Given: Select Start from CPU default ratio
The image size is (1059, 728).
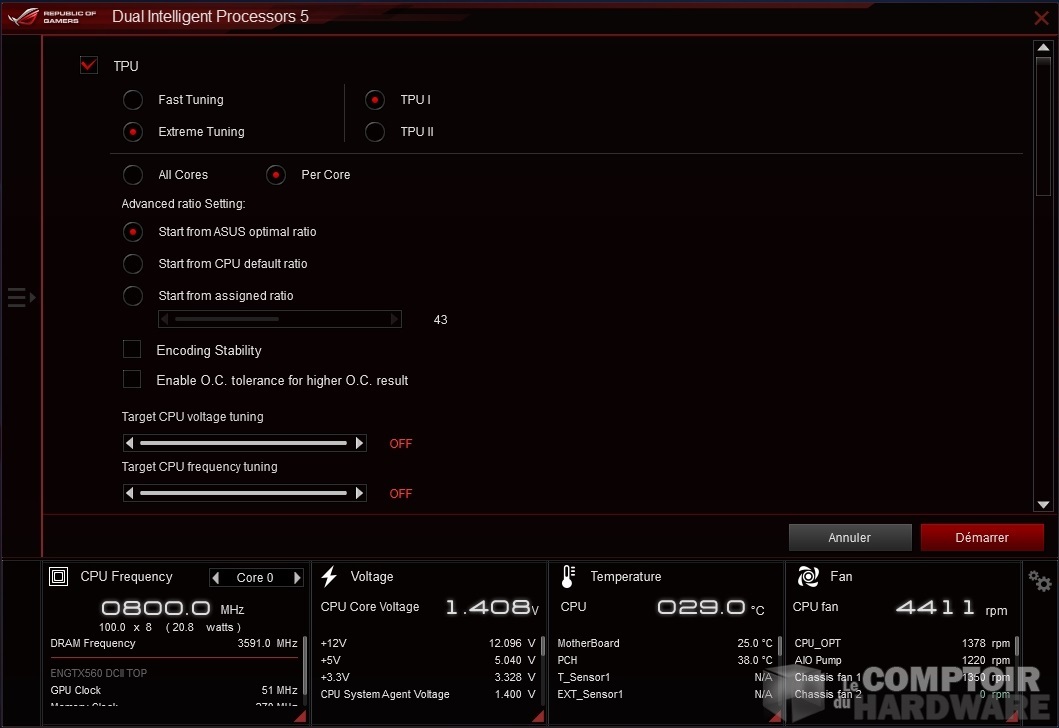Looking at the screenshot, I should coord(132,264).
